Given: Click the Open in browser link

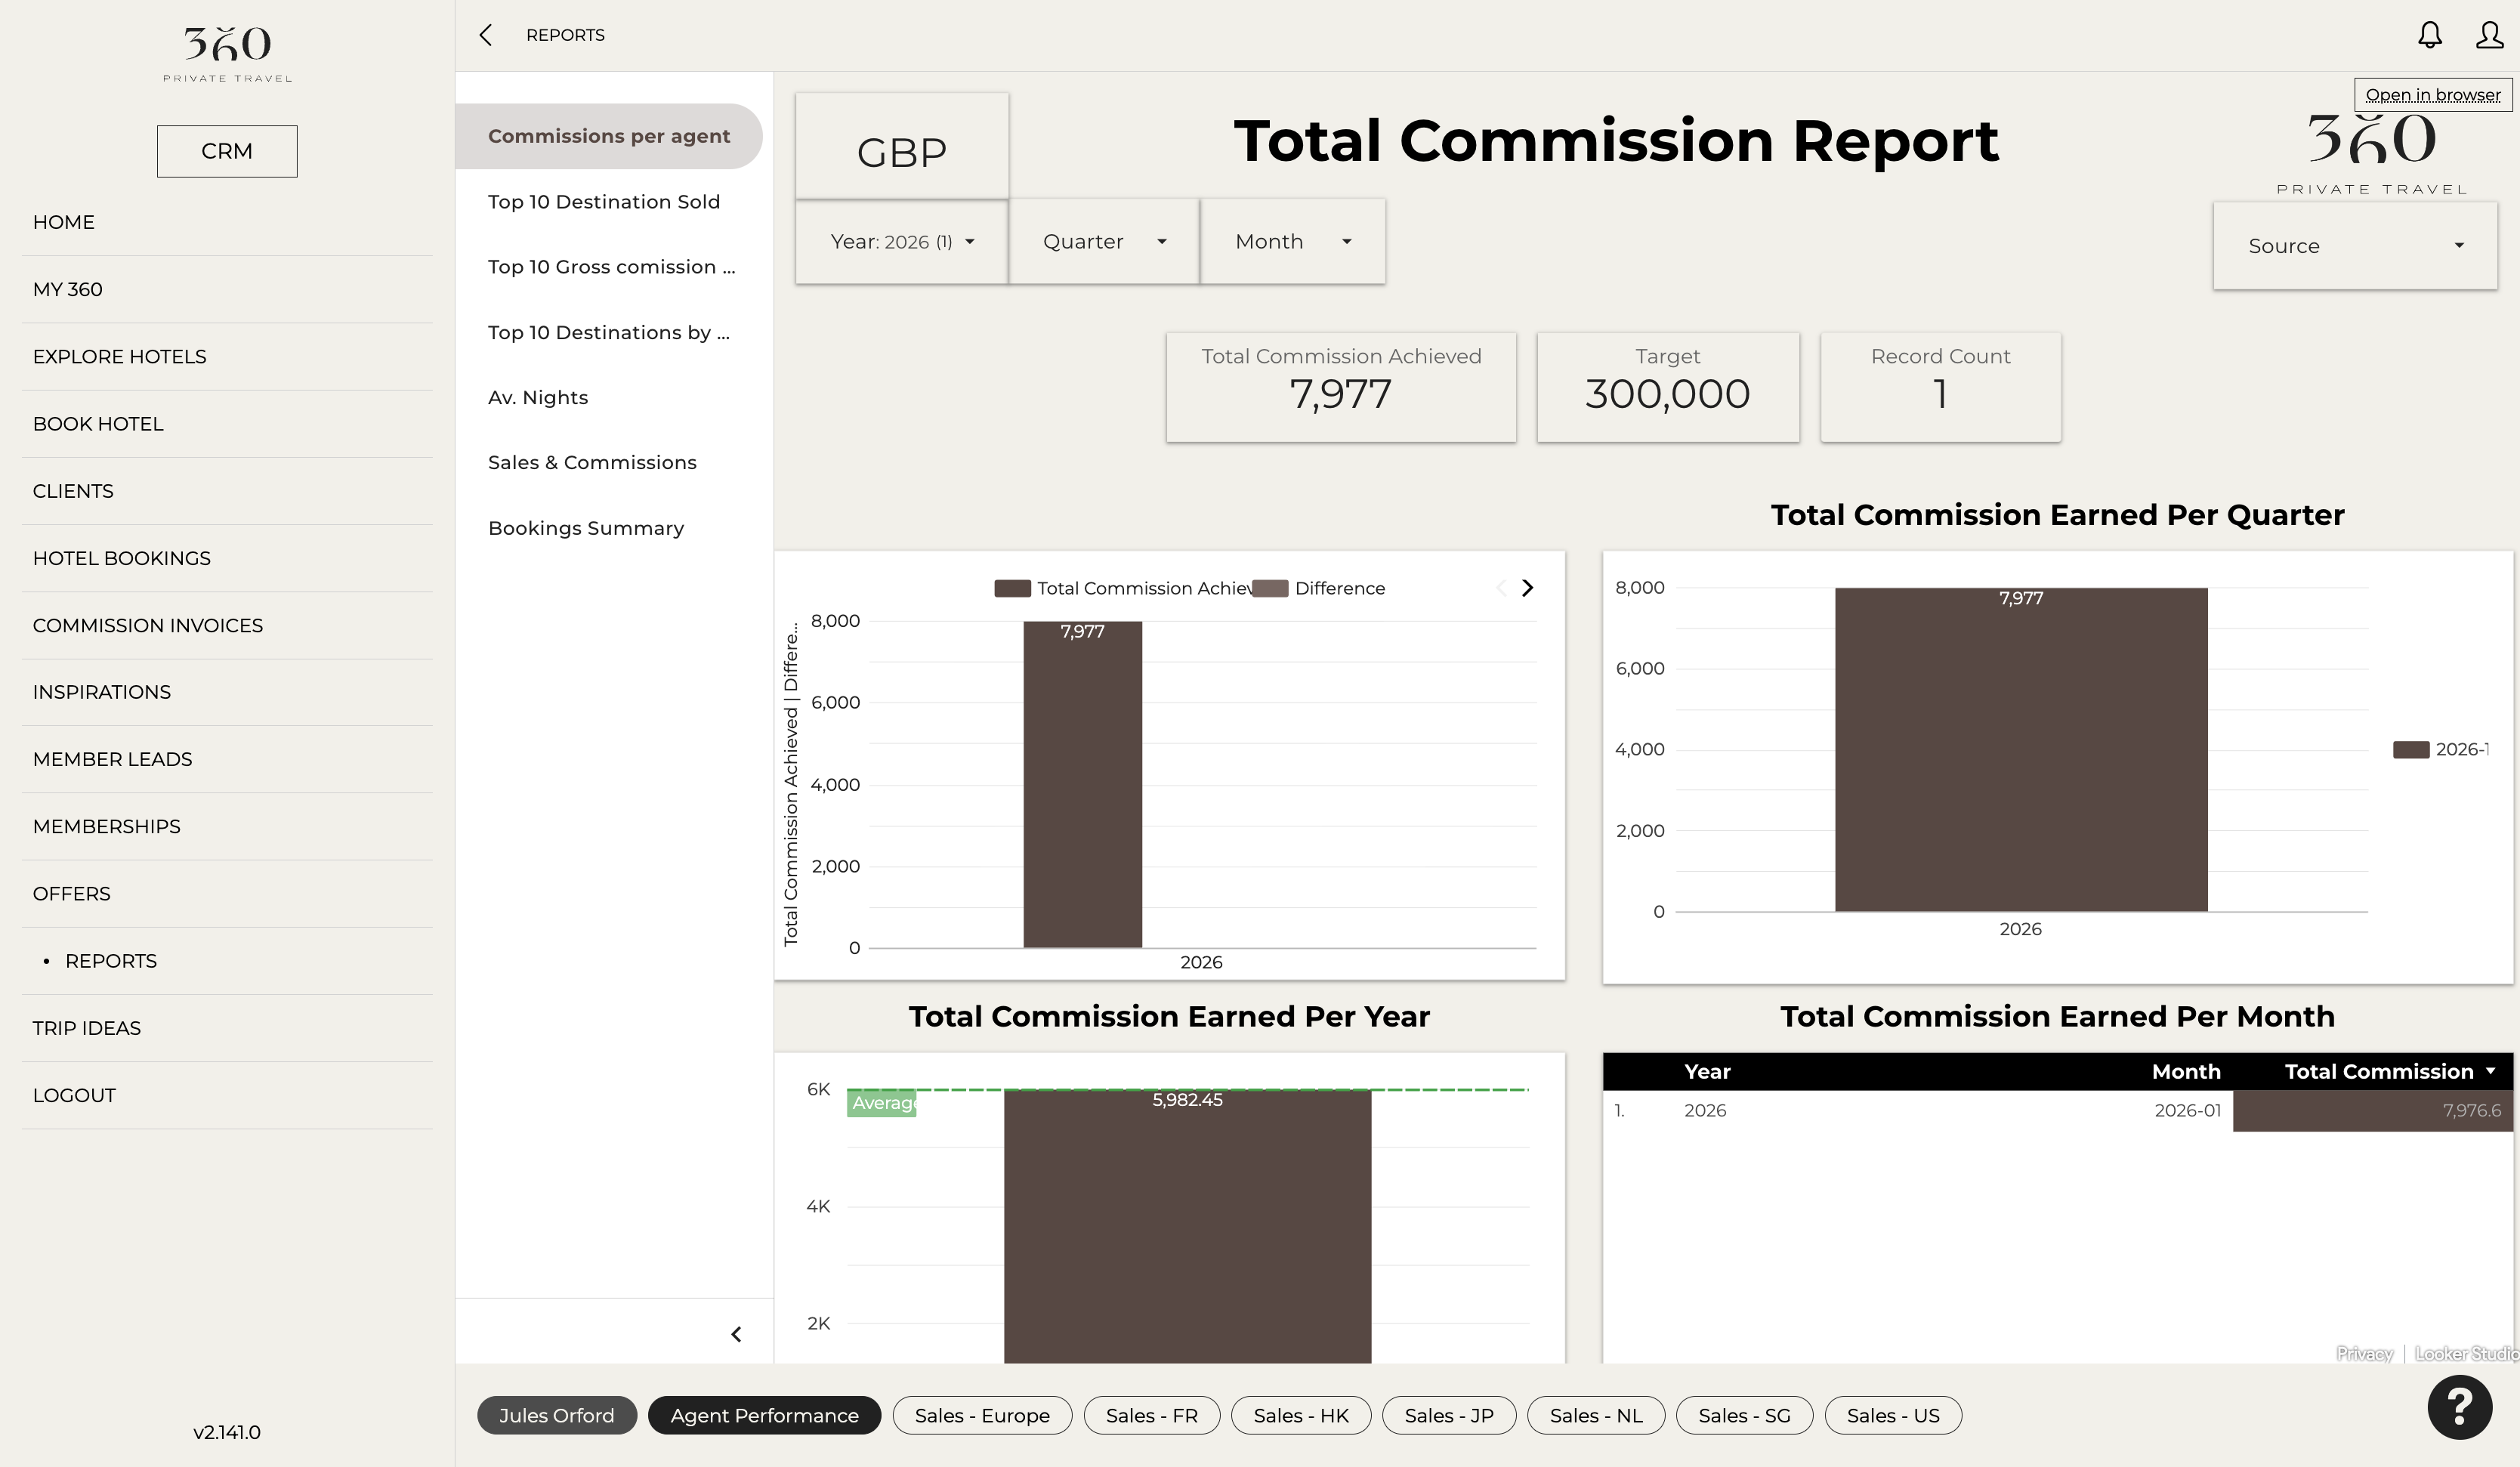Looking at the screenshot, I should 2432,95.
